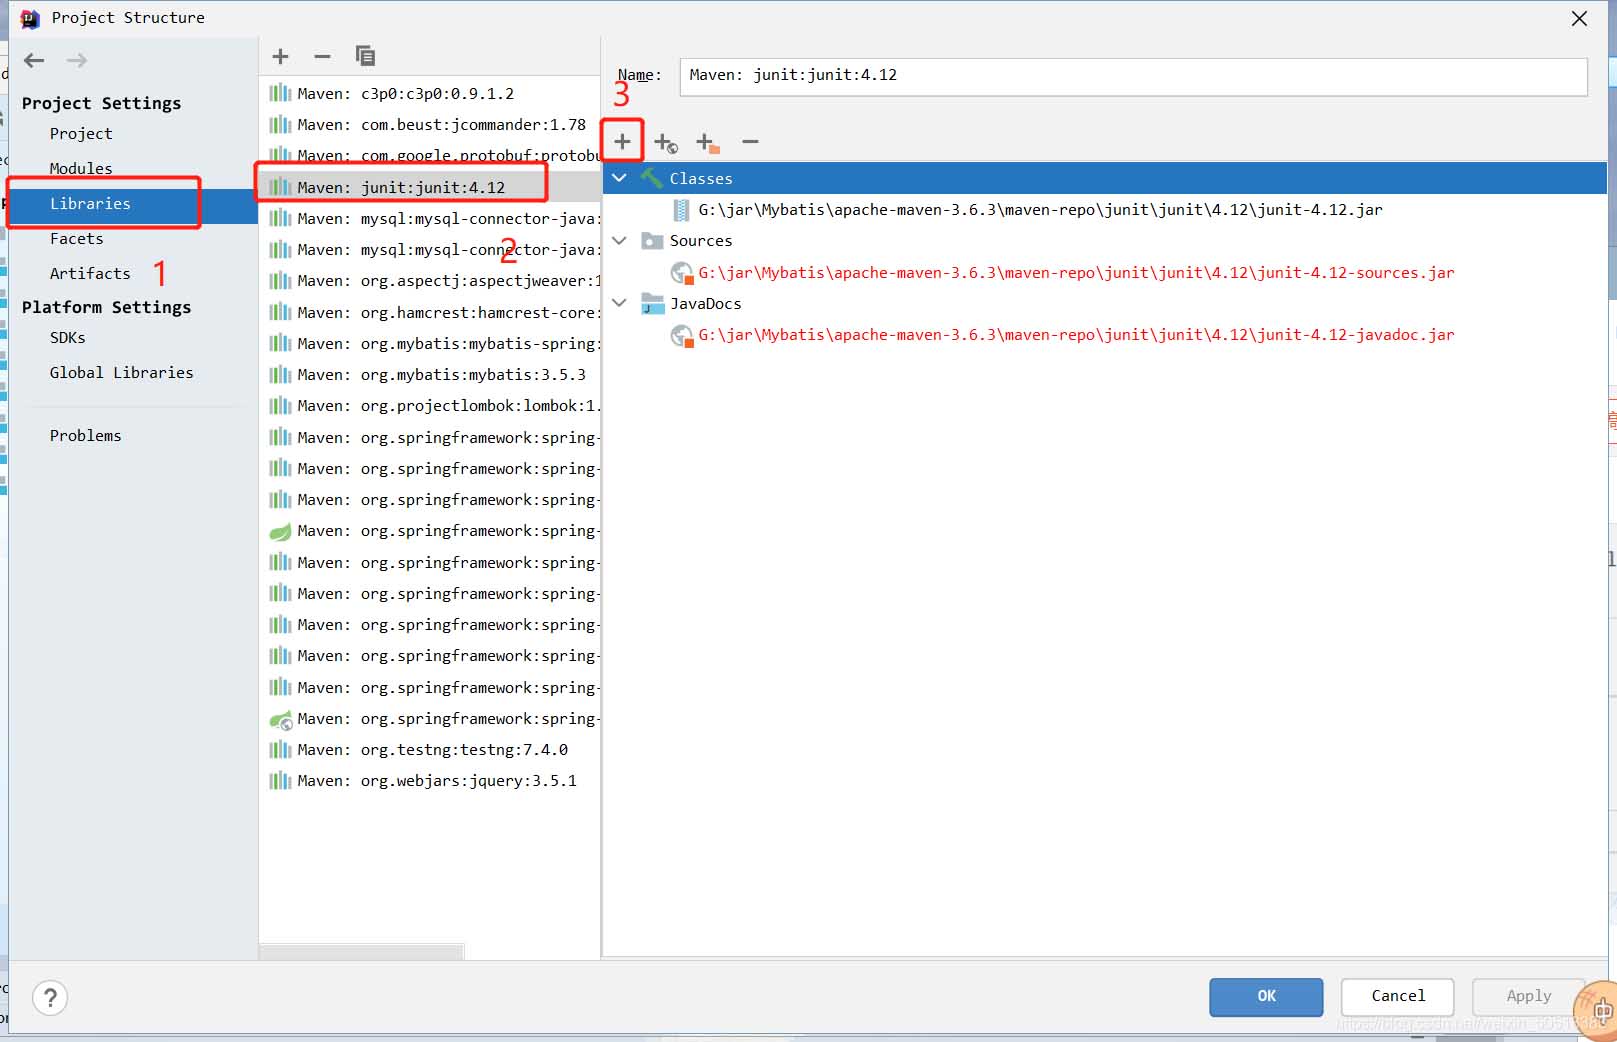Click library icon of org.projectlombok:lombok
The width and height of the screenshot is (1617, 1042).
pos(280,406)
